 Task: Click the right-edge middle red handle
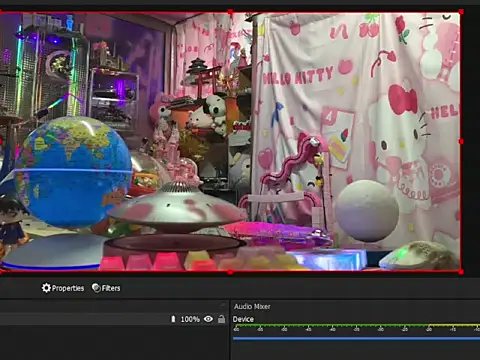[461, 142]
